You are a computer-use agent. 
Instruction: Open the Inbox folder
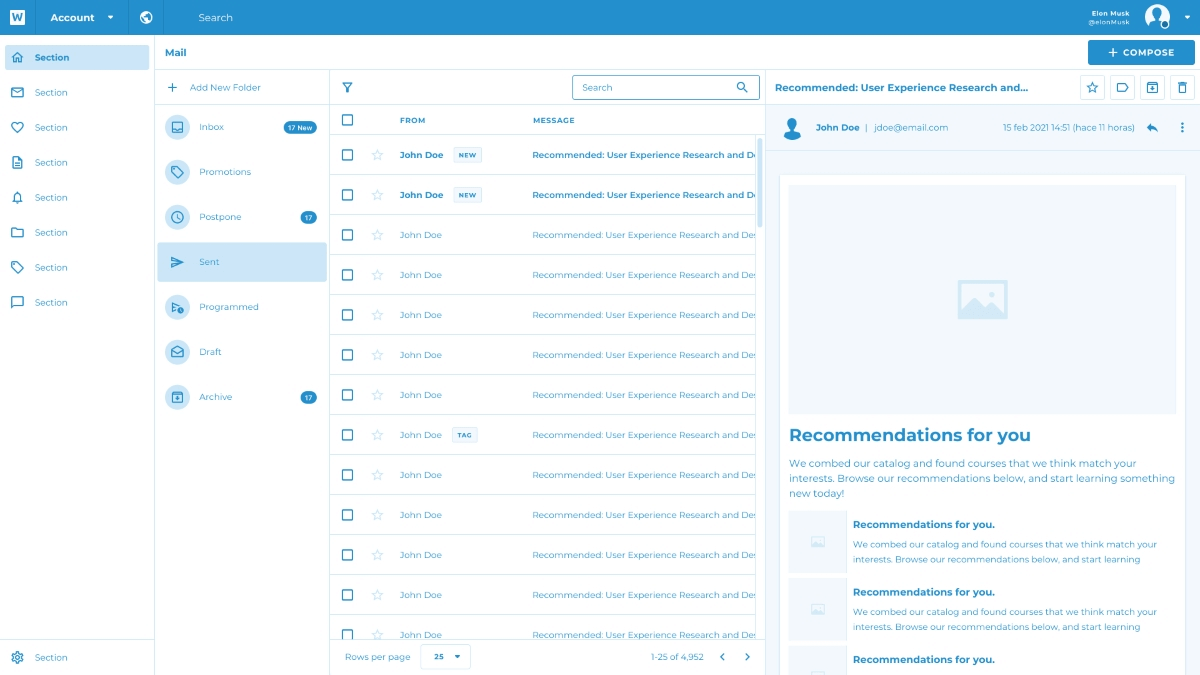[211, 127]
